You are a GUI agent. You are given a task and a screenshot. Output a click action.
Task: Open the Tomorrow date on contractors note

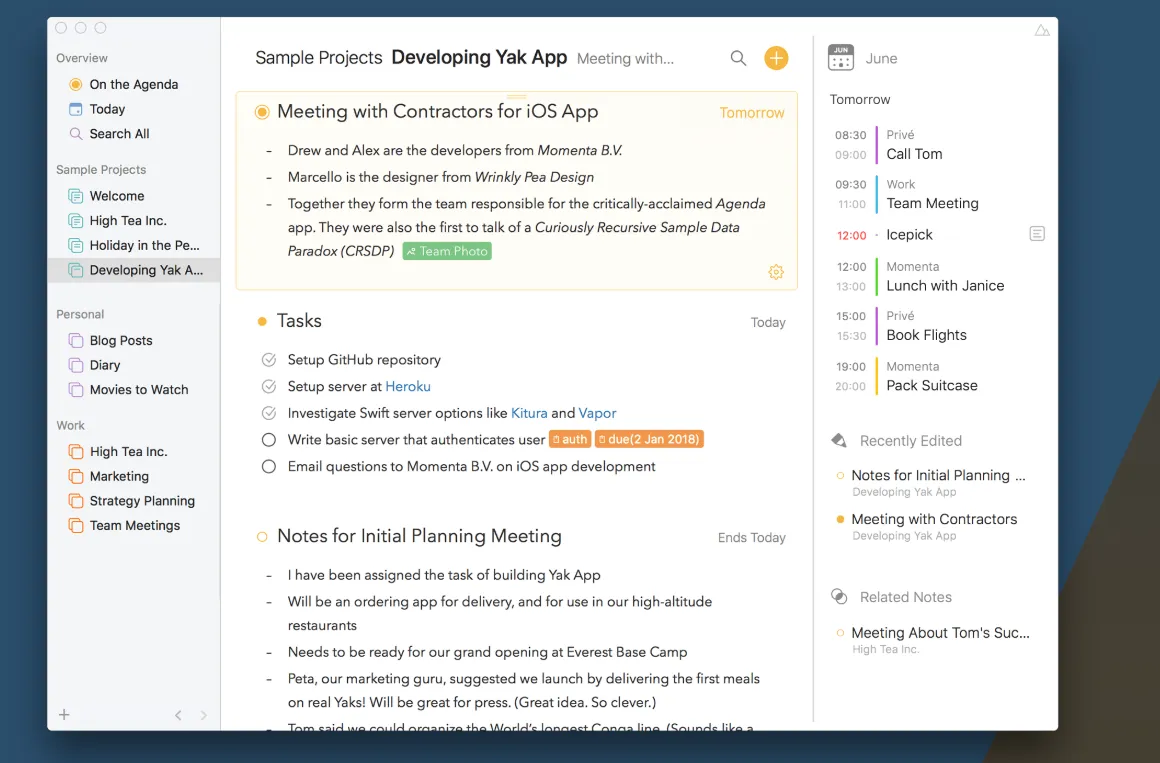coord(752,112)
